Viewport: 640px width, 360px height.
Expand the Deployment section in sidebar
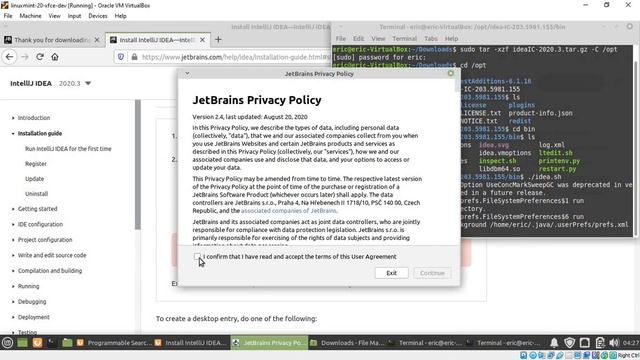pyautogui.click(x=33, y=317)
